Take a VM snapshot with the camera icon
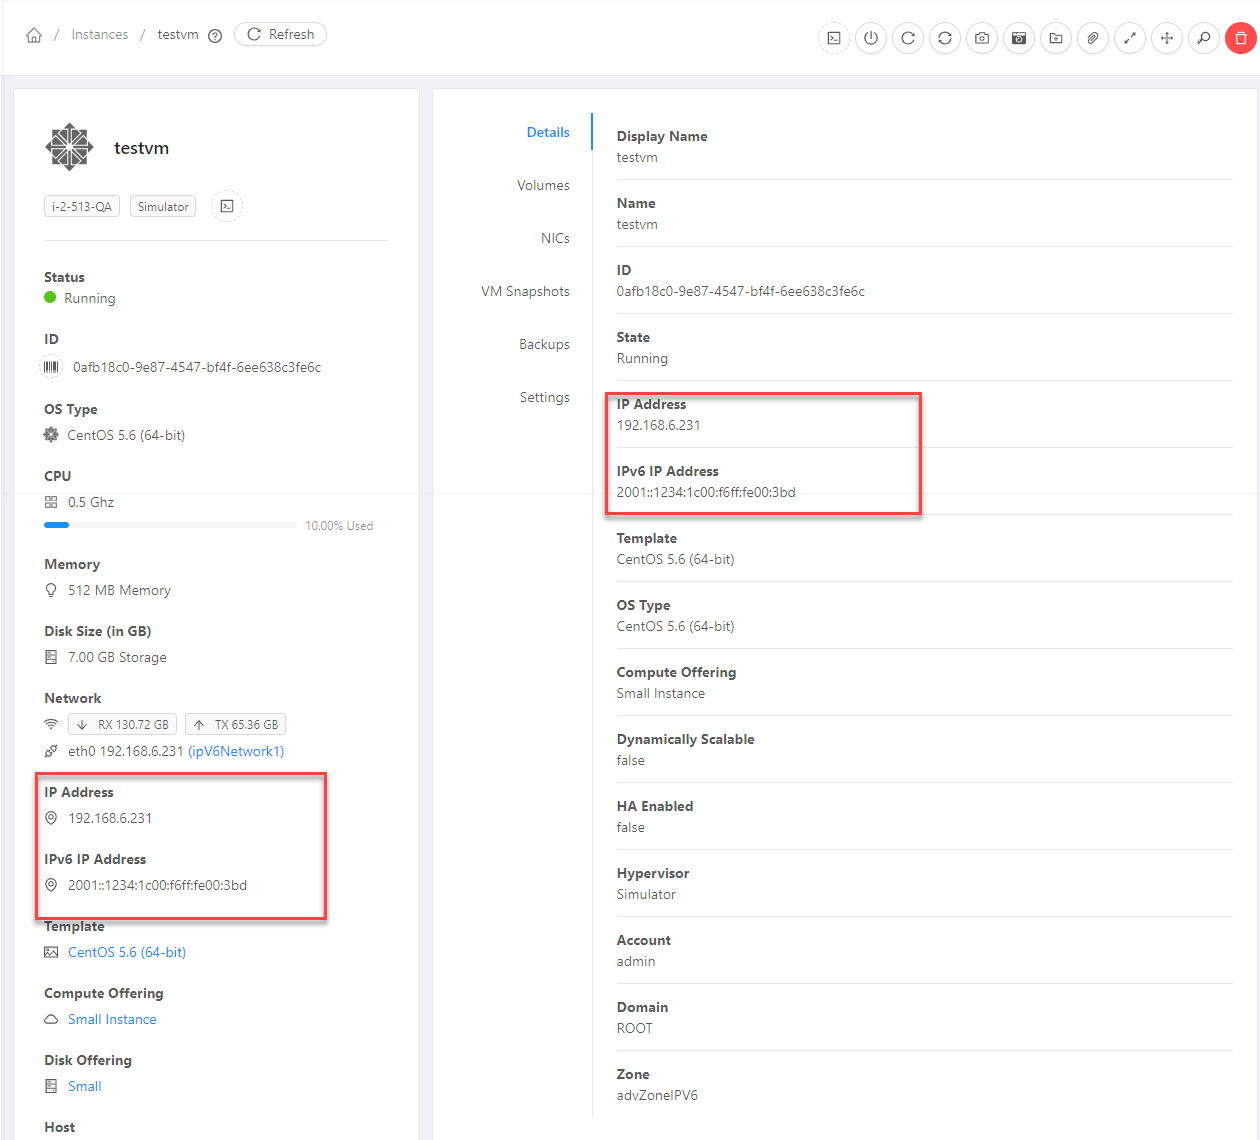 point(982,38)
